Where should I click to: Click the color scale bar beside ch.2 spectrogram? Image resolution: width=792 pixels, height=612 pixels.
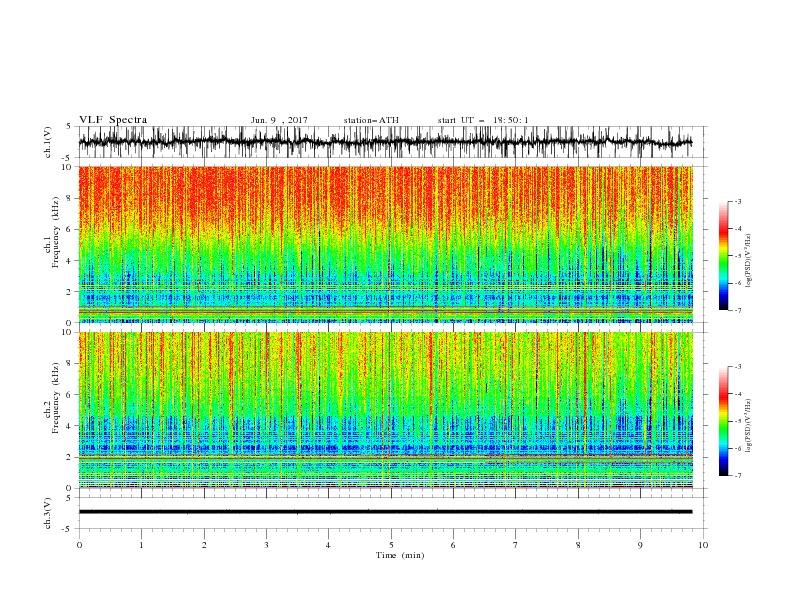pyautogui.click(x=723, y=421)
